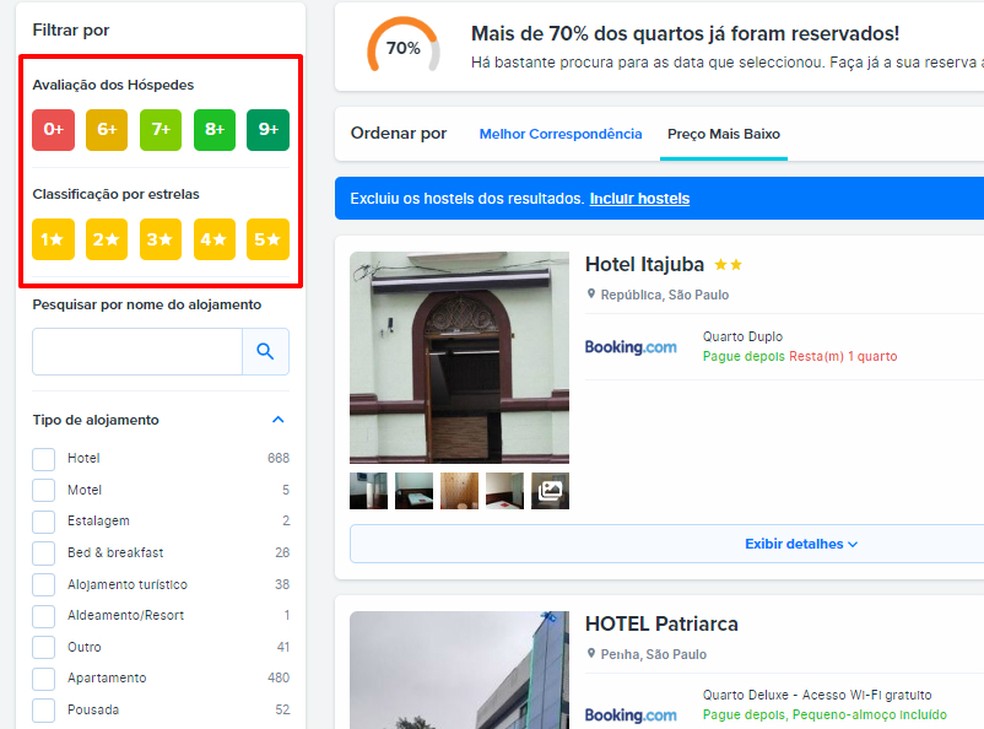This screenshot has width=984, height=729.
Task: Click the location pin next to República, São Paulo
Action: [594, 294]
